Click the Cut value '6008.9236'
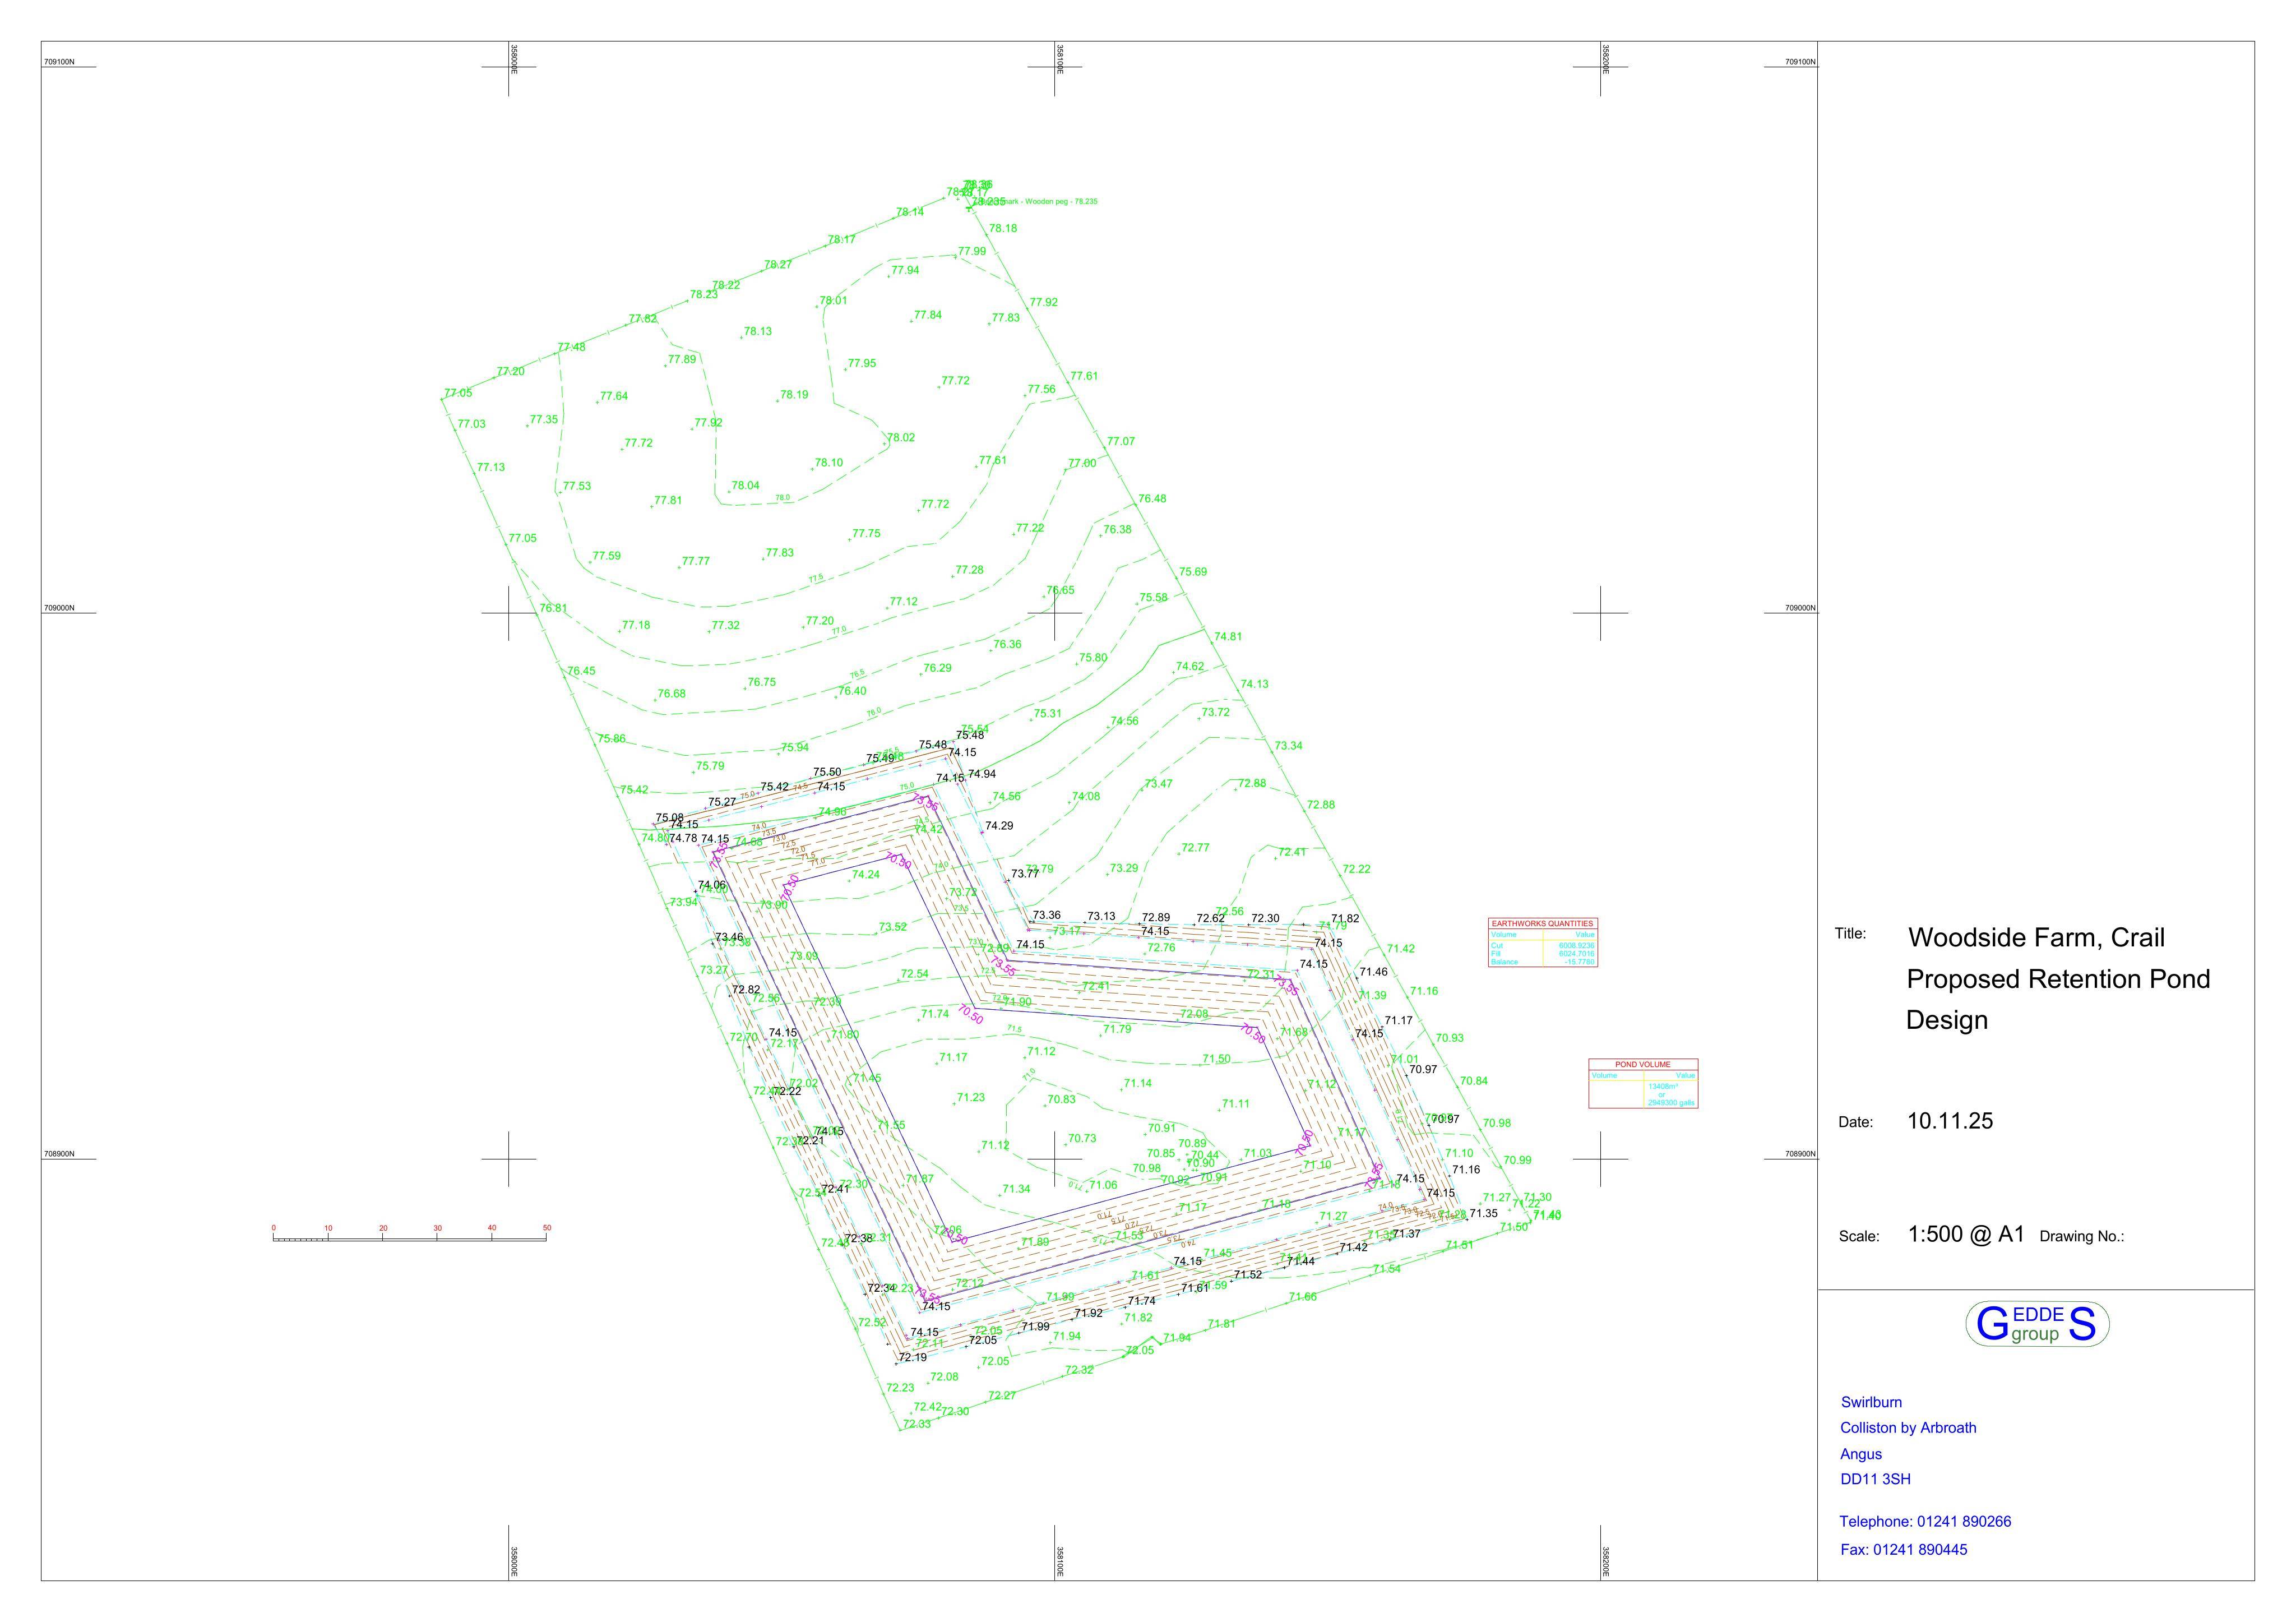Image resolution: width=2296 pixels, height=1622 pixels. [1577, 945]
